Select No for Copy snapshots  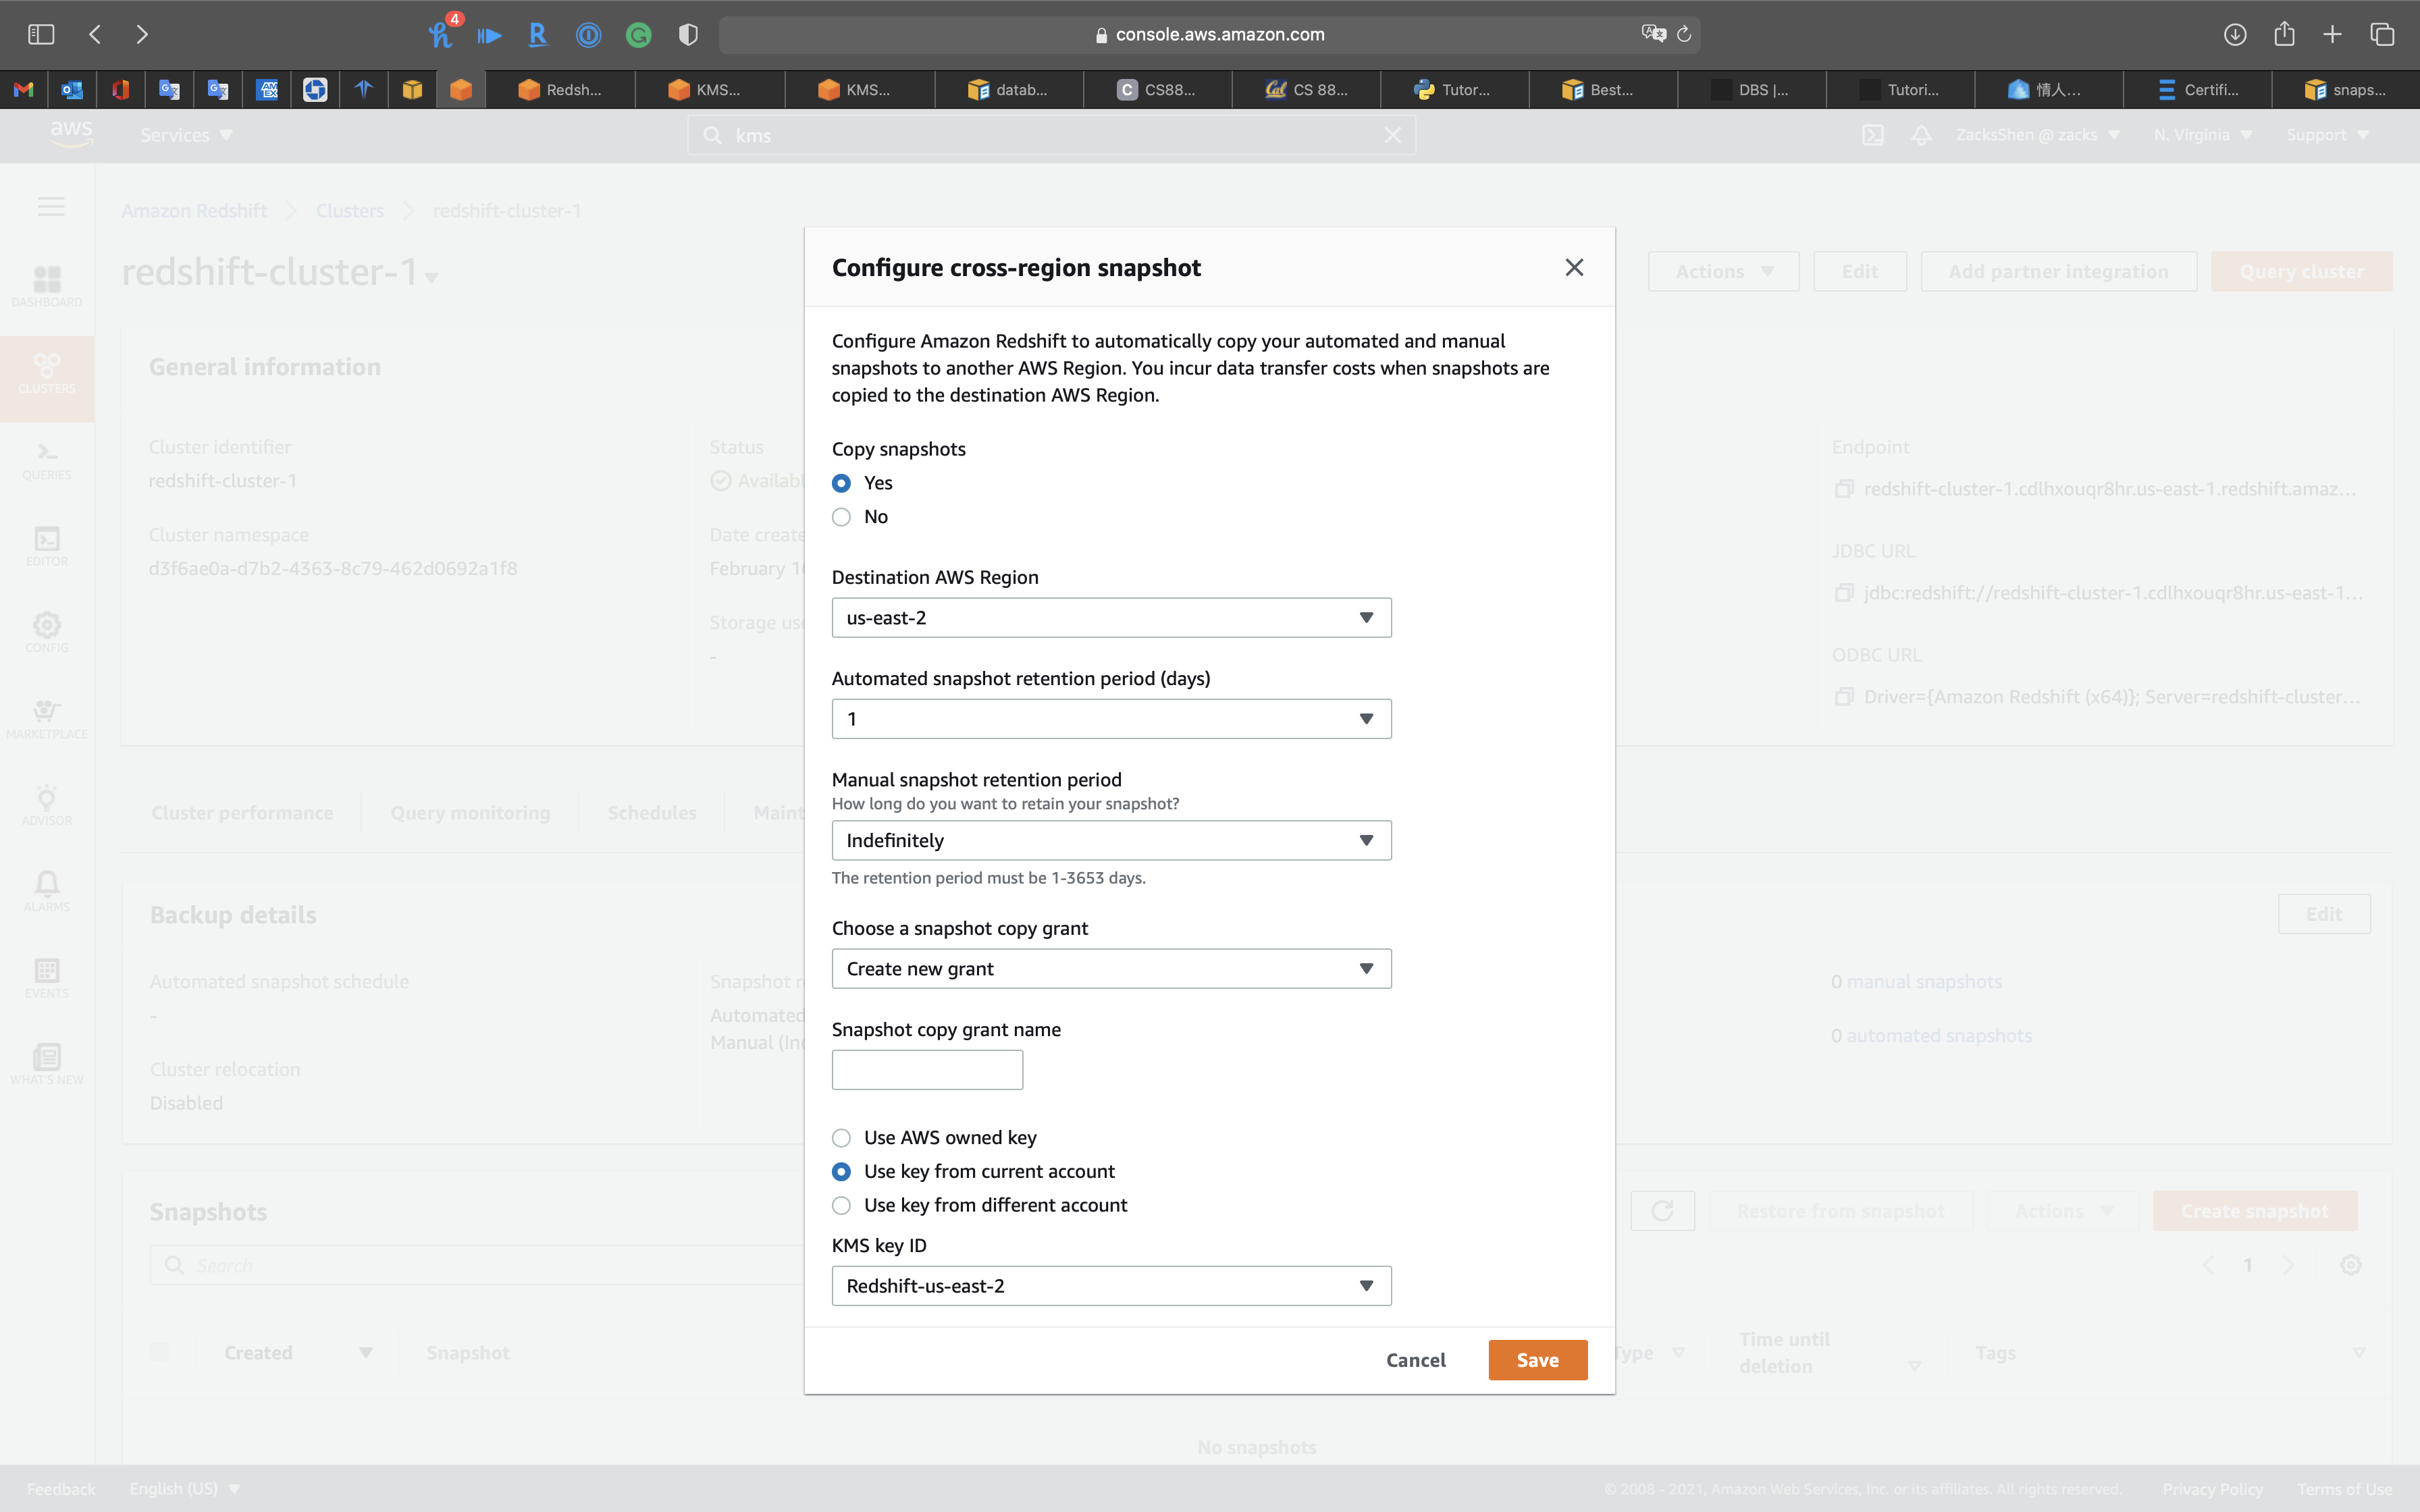(x=841, y=517)
